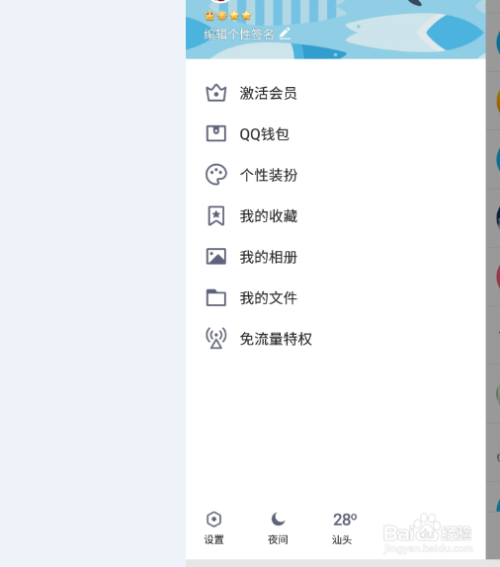Click the 我的相册 label
Image resolution: width=500 pixels, height=567 pixels.
coord(269,257)
